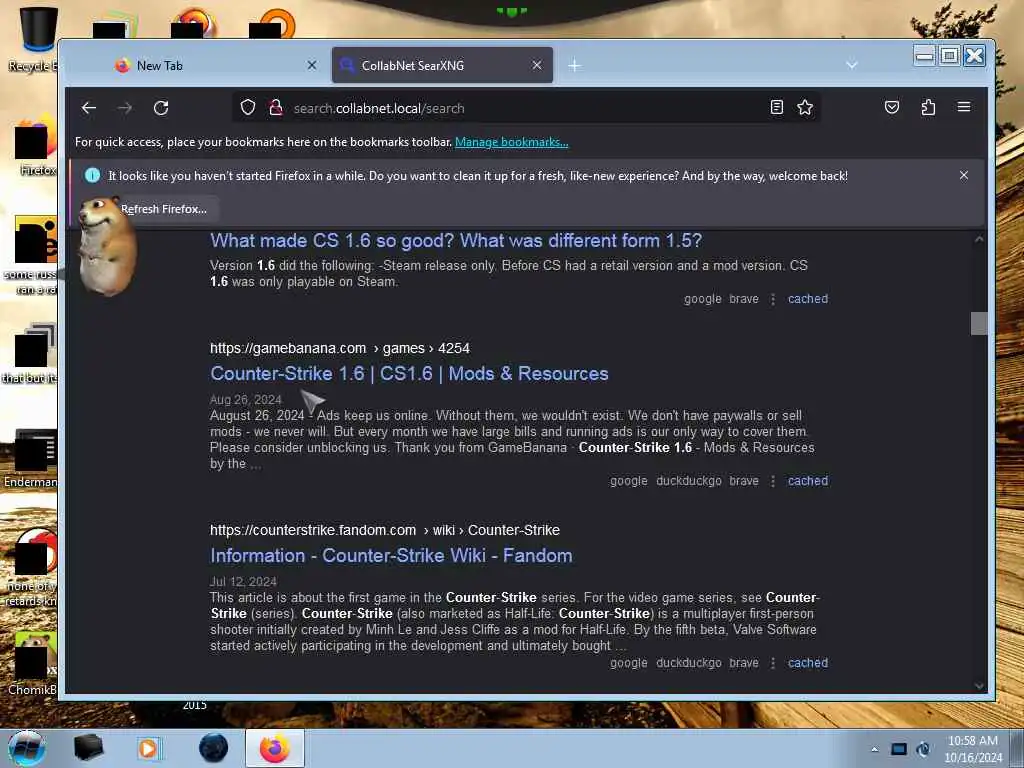Click the Refresh Firefox button
This screenshot has width=1024, height=768.
(x=163, y=209)
